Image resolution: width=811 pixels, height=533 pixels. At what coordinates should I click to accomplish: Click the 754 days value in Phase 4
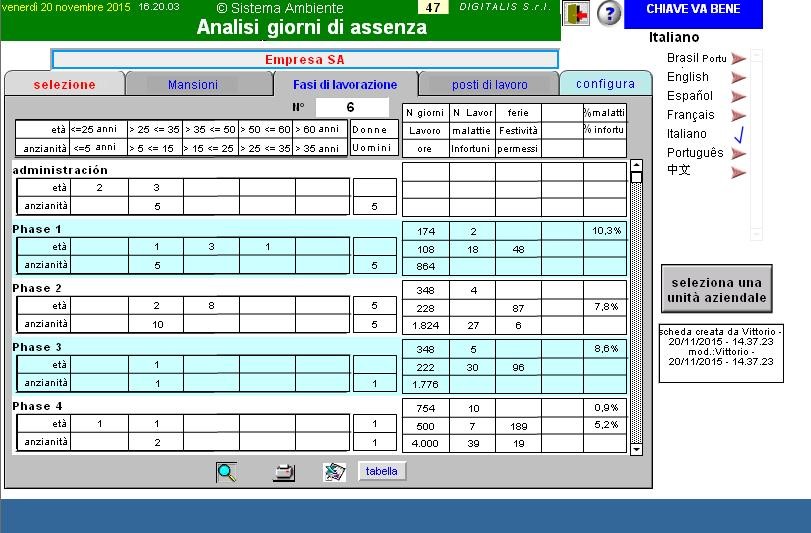tap(426, 408)
